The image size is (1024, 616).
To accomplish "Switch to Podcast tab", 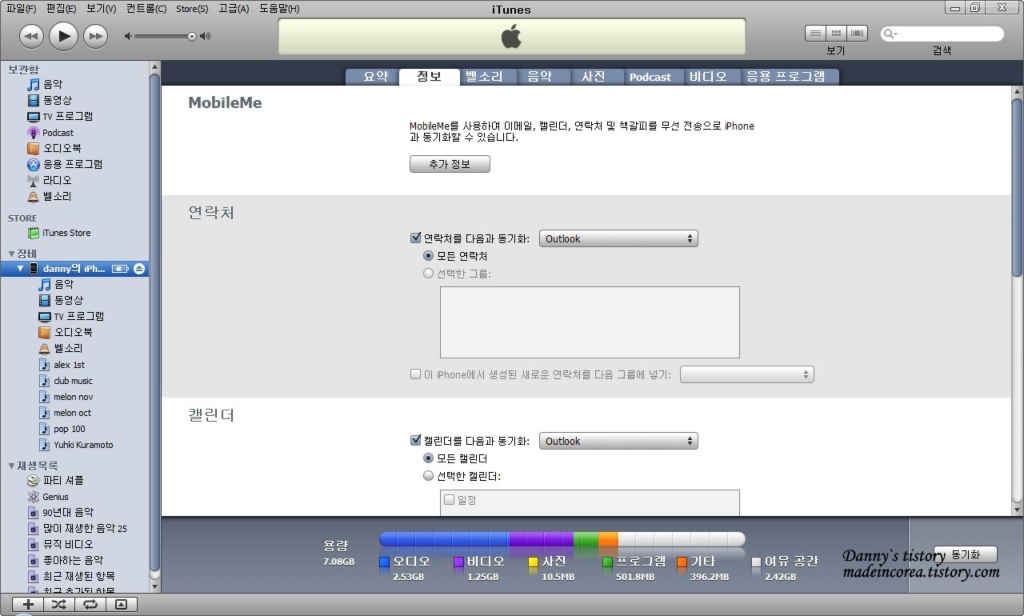I will pyautogui.click(x=650, y=76).
